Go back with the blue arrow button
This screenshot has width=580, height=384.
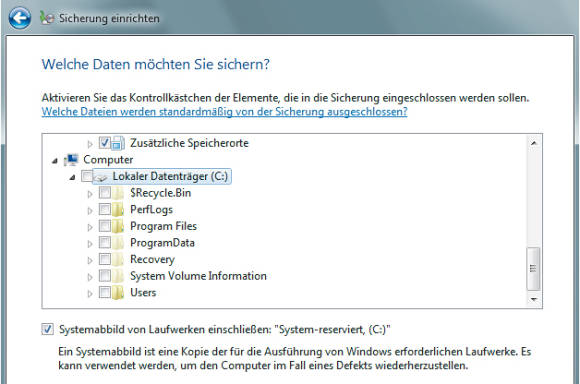20,18
